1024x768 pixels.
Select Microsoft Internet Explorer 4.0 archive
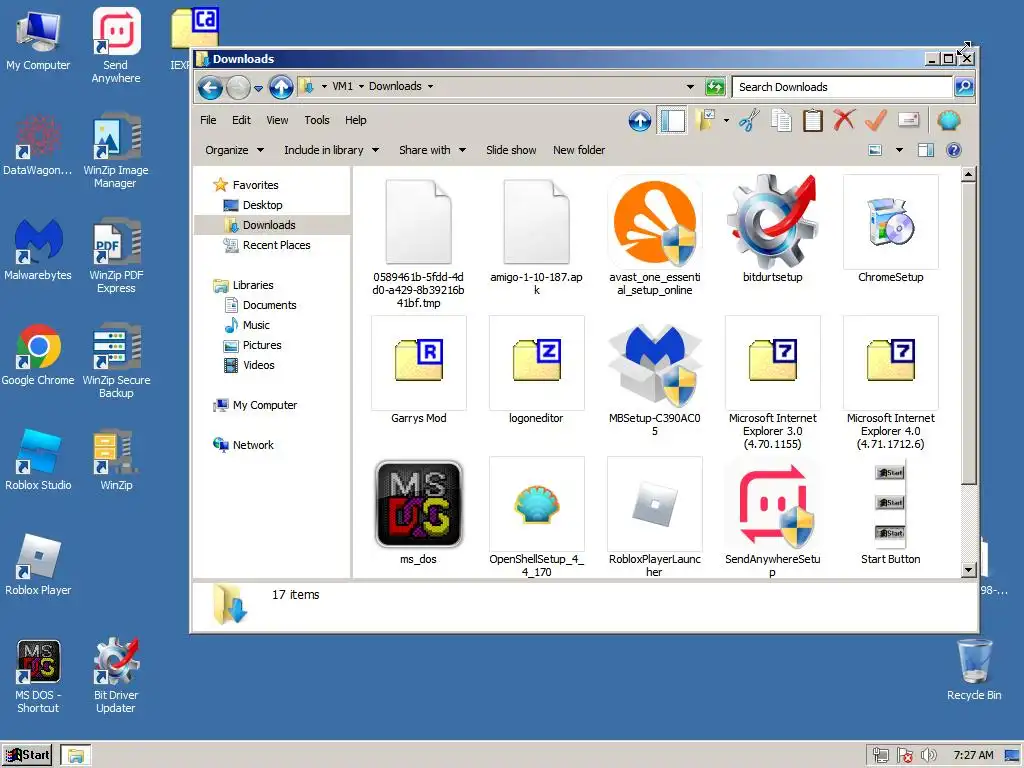click(891, 383)
